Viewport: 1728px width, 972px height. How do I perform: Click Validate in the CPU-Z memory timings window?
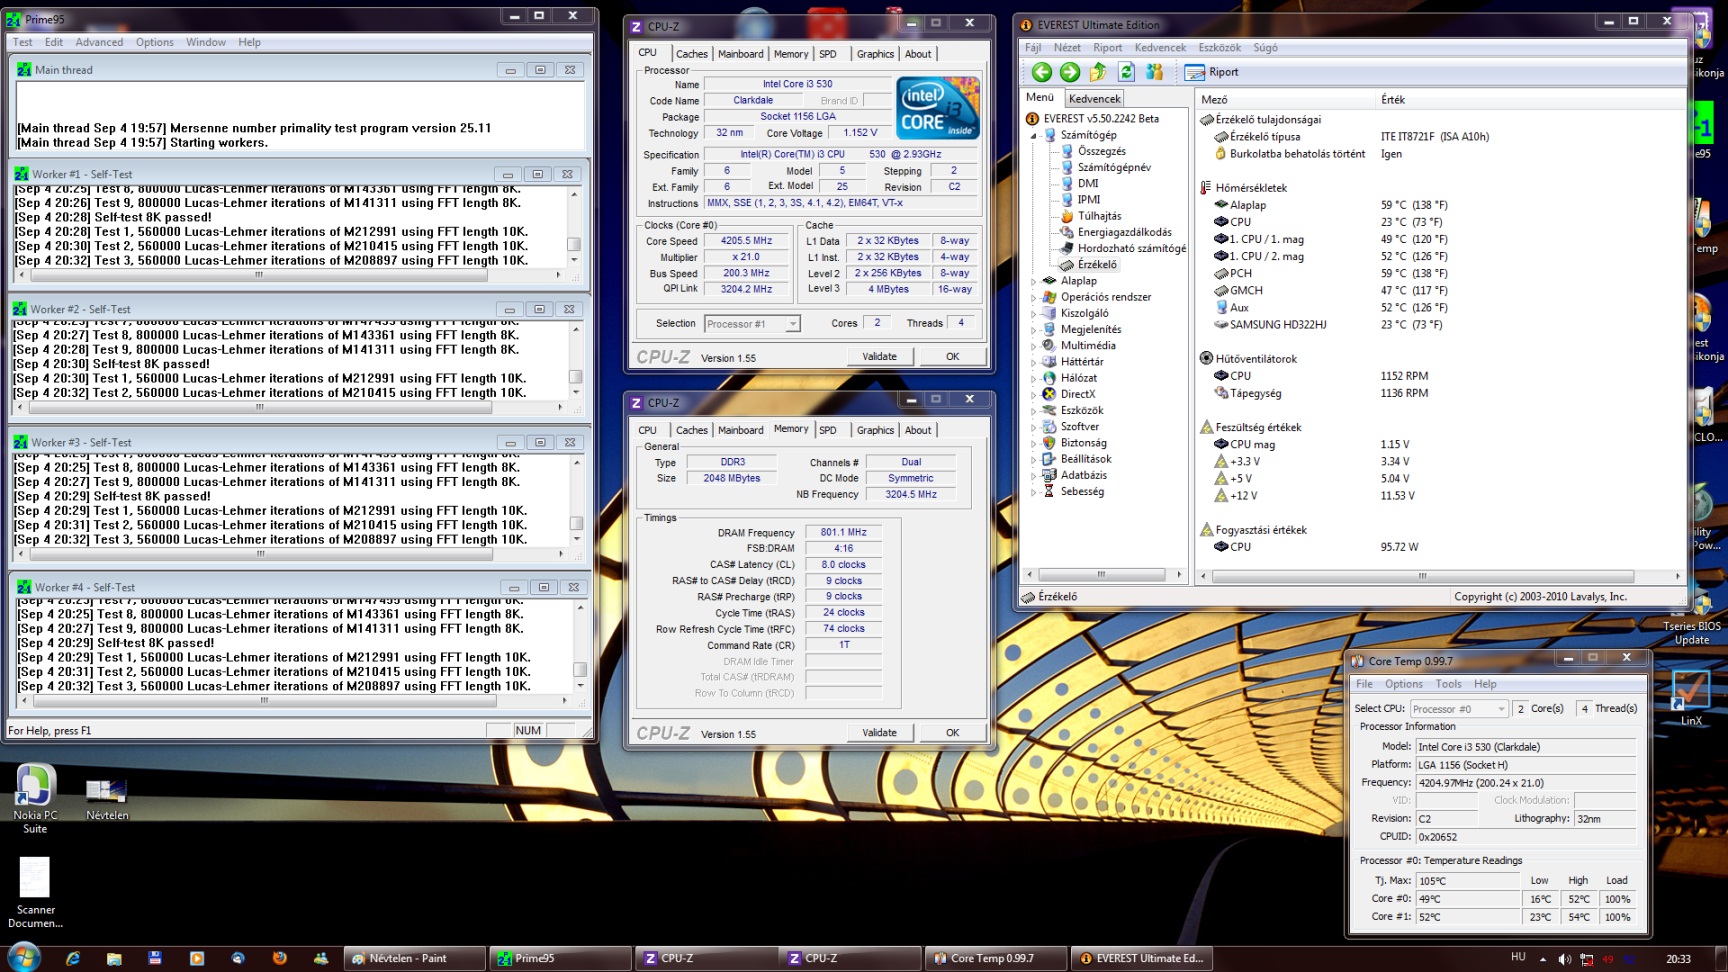879,732
